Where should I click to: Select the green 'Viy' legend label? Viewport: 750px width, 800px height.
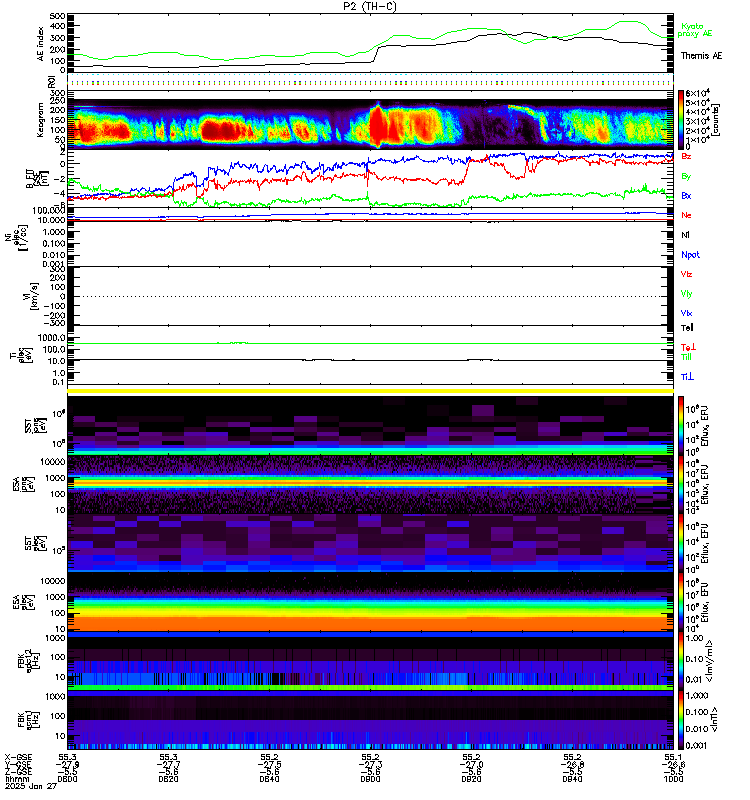[686, 294]
